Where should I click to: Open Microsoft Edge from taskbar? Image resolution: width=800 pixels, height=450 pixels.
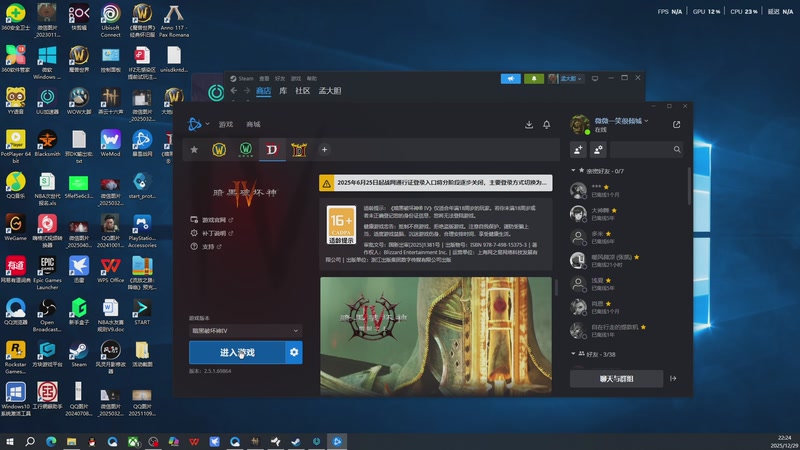tap(51, 441)
